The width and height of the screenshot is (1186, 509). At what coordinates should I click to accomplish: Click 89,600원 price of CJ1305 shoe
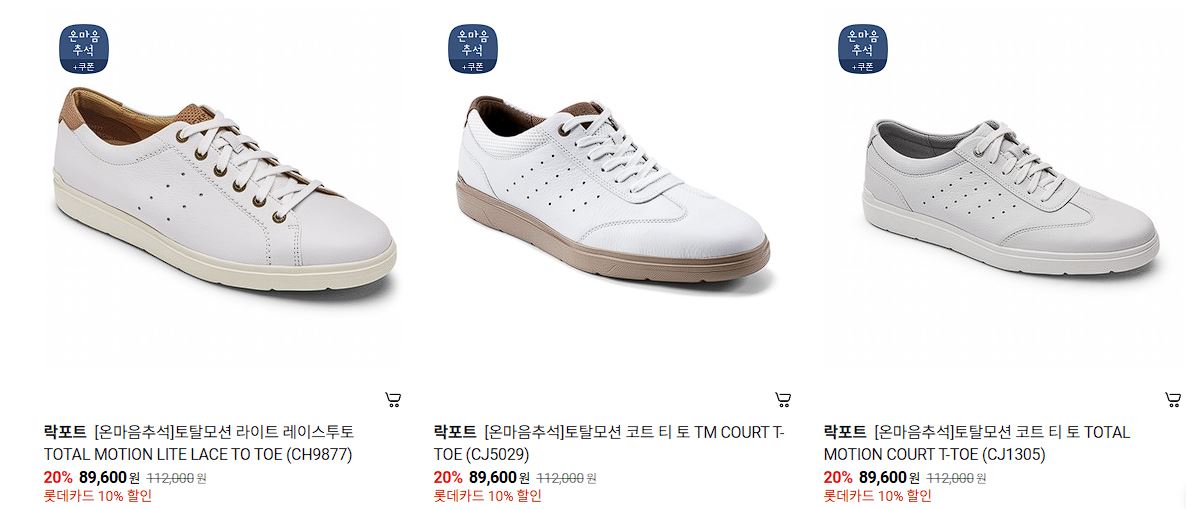point(889,477)
